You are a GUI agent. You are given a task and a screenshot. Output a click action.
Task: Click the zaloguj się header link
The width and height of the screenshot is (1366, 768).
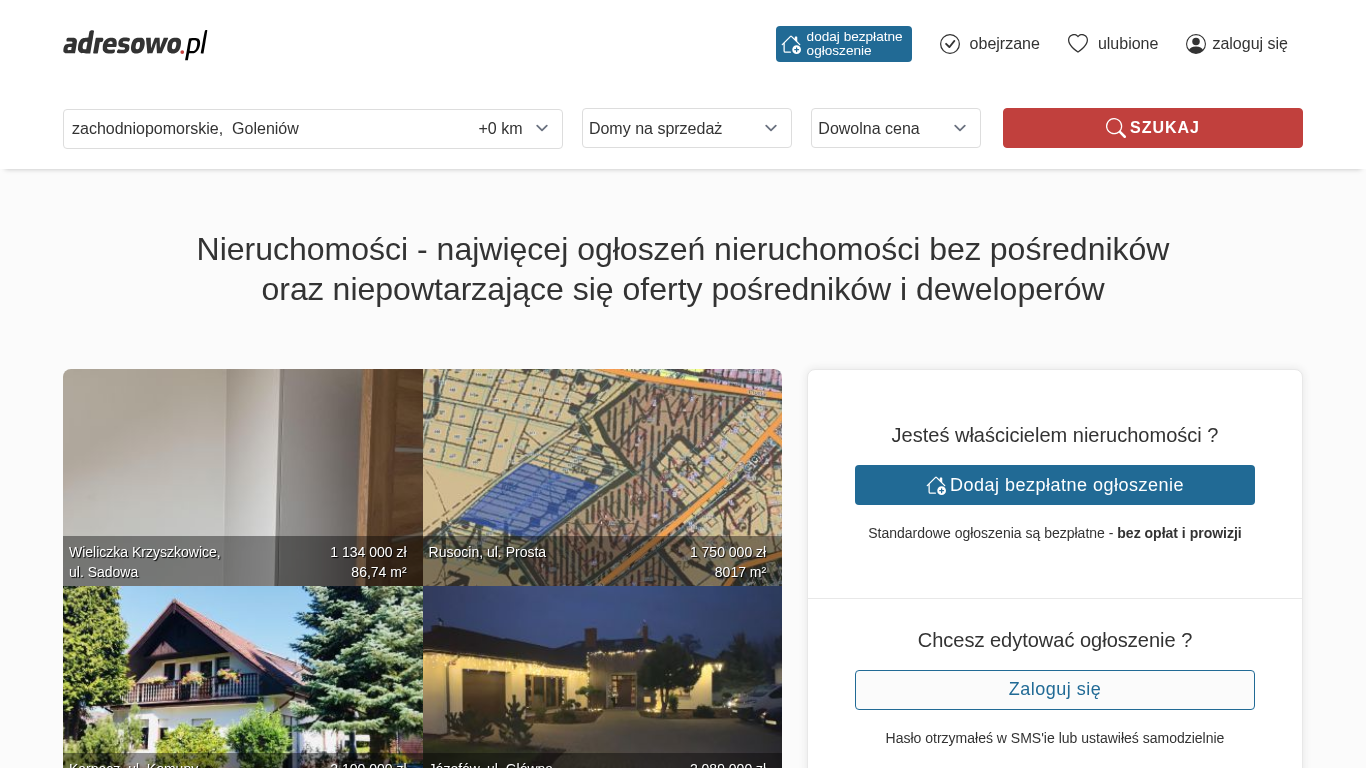1249,44
